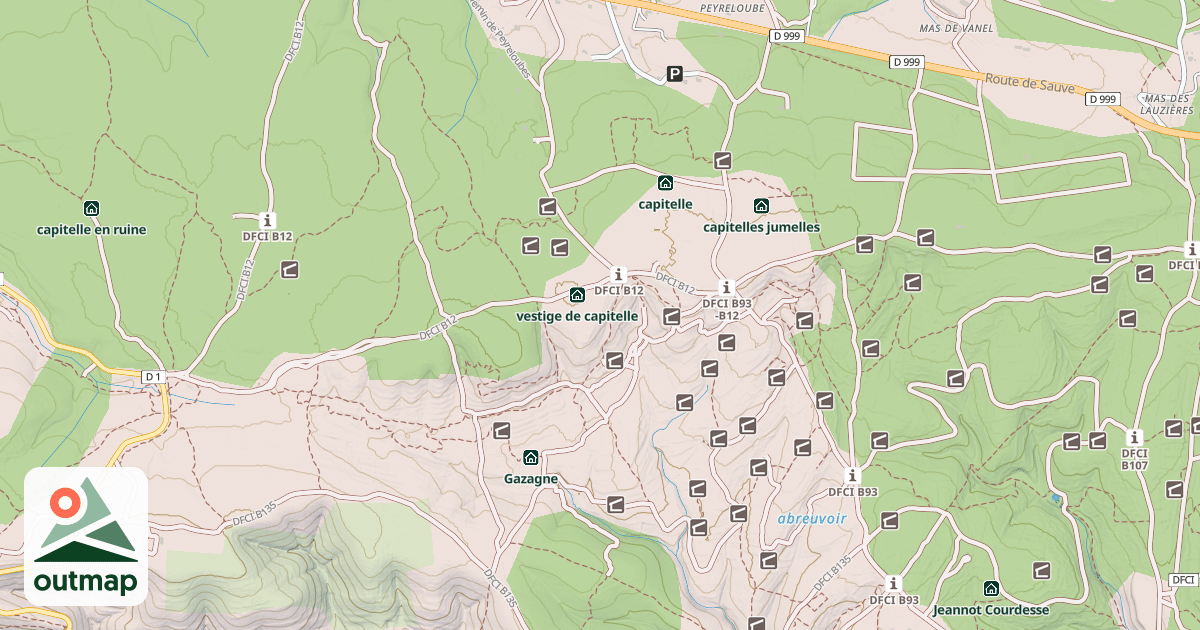Click D 999 shield beside Mas des Lauzières
1200x630 pixels.
click(1103, 99)
